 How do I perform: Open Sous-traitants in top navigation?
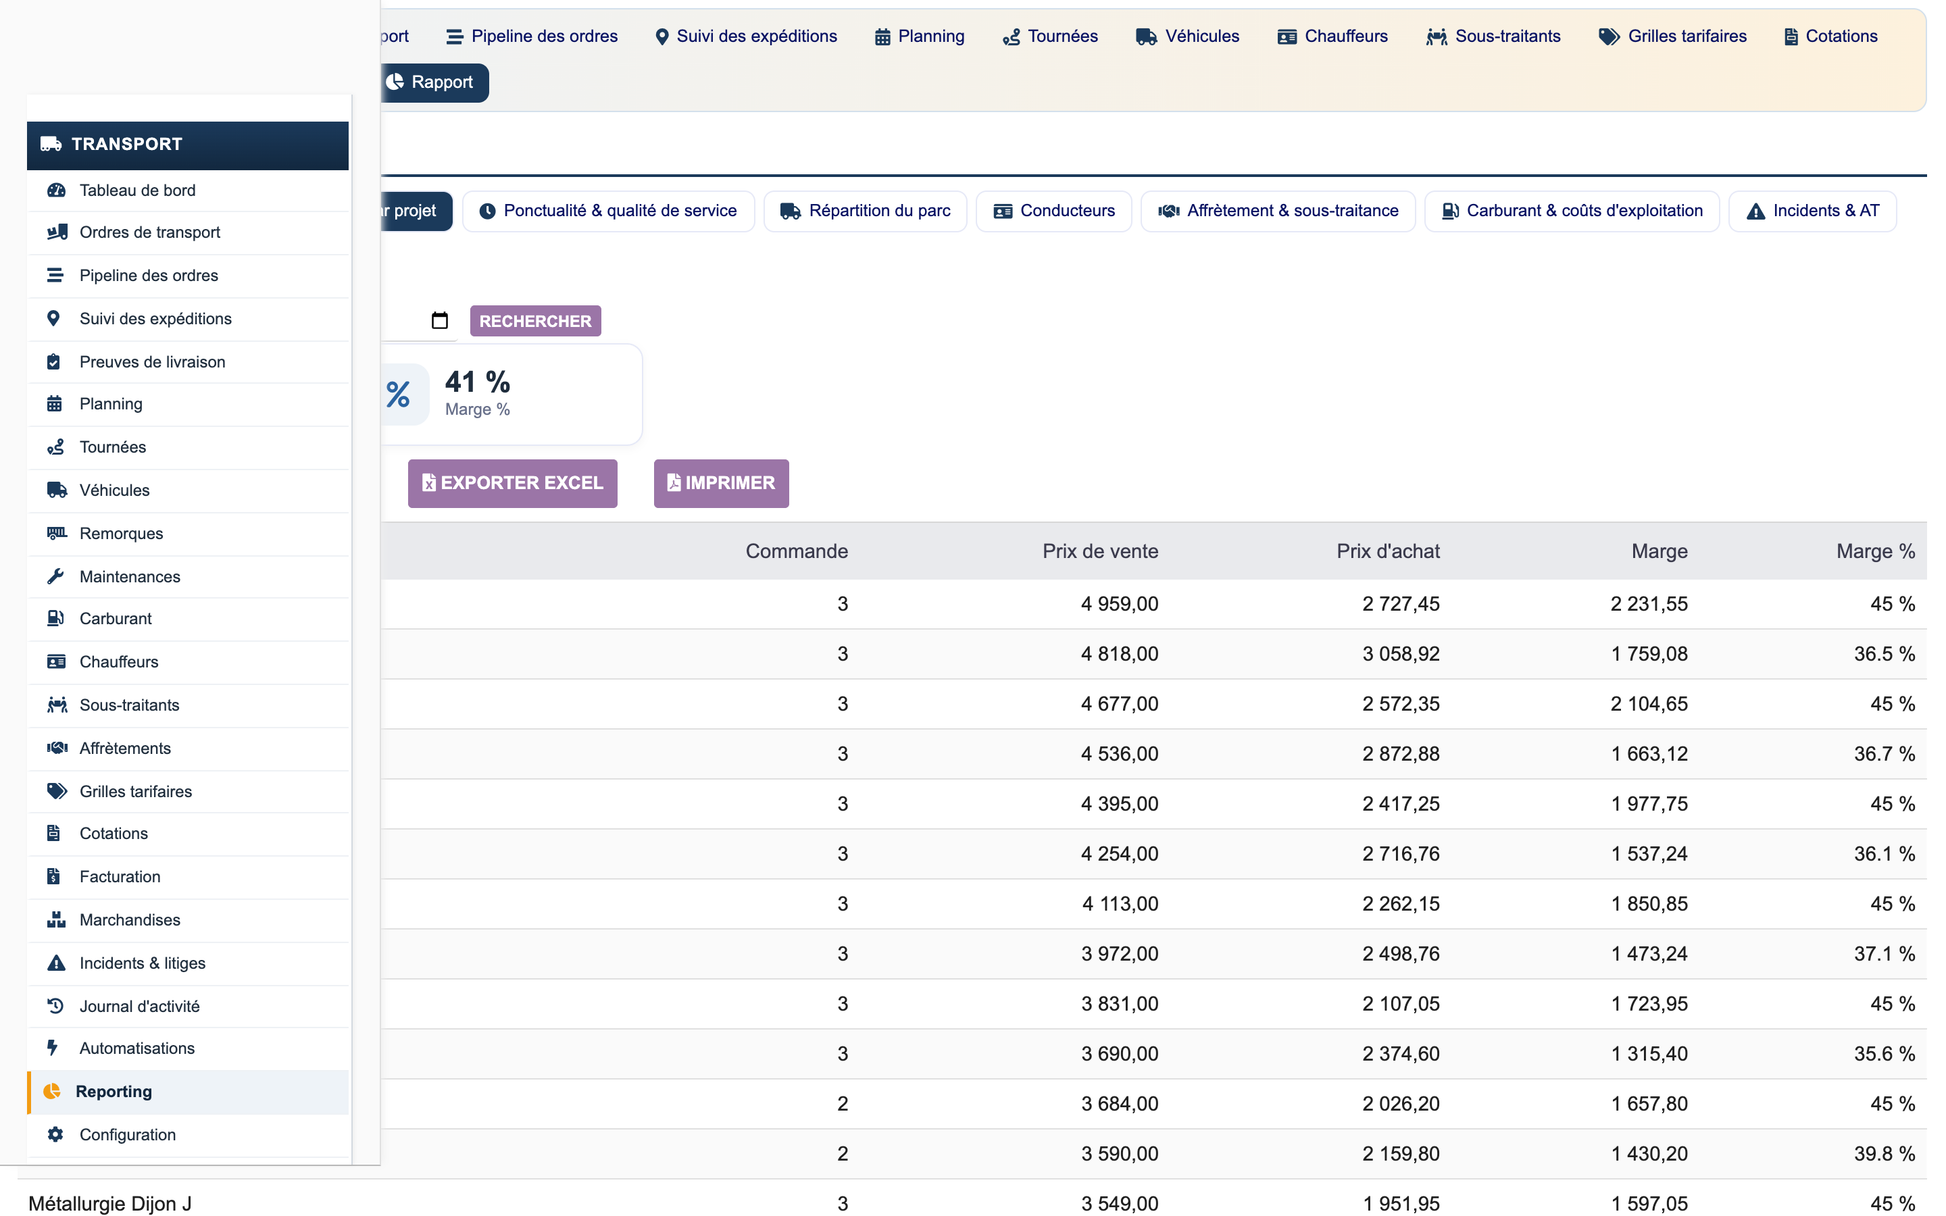click(1493, 36)
